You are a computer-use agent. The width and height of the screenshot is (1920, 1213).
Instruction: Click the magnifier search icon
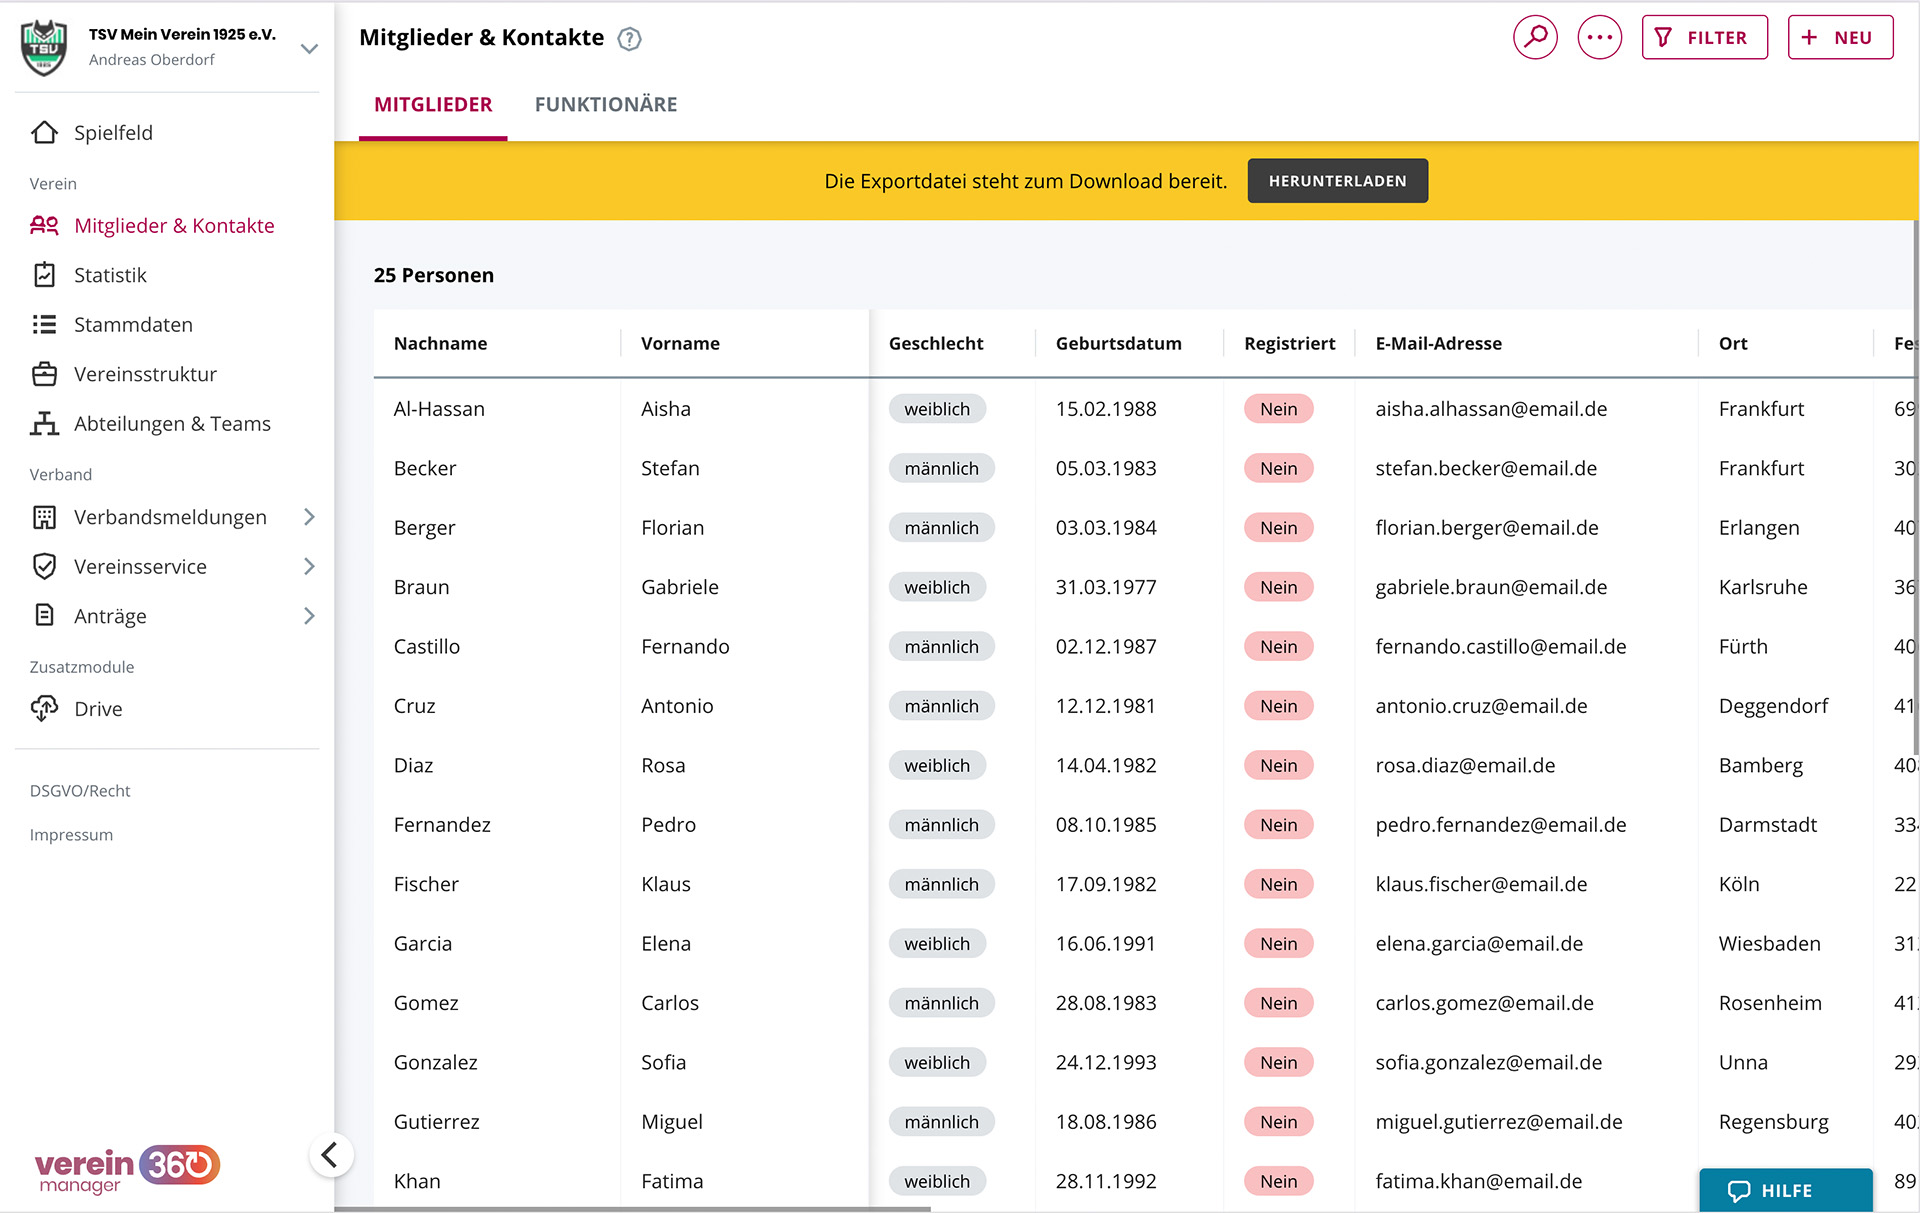pyautogui.click(x=1535, y=38)
